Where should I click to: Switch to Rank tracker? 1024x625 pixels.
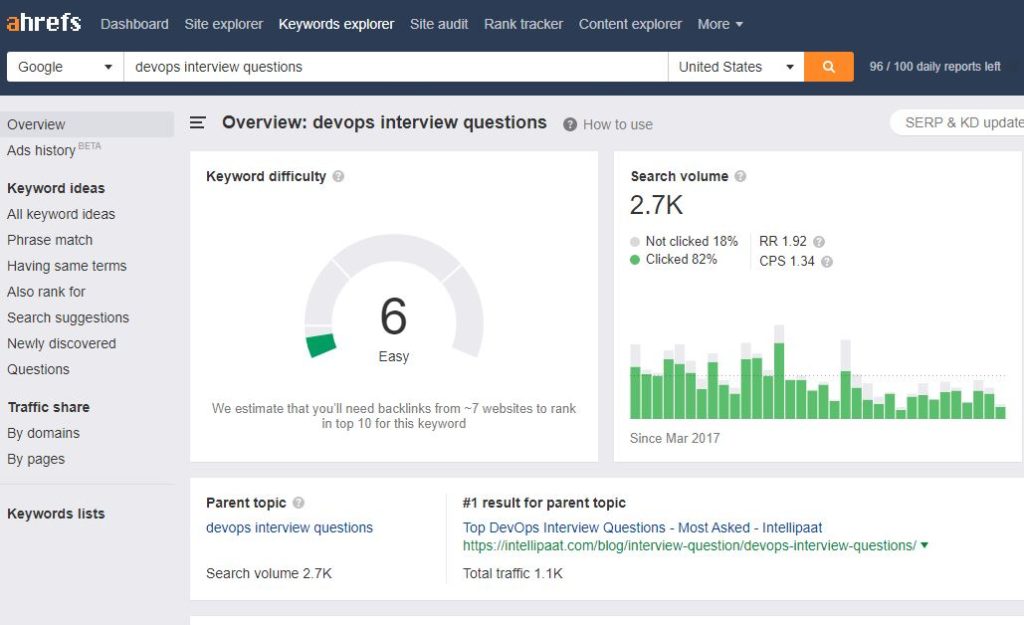tap(523, 24)
